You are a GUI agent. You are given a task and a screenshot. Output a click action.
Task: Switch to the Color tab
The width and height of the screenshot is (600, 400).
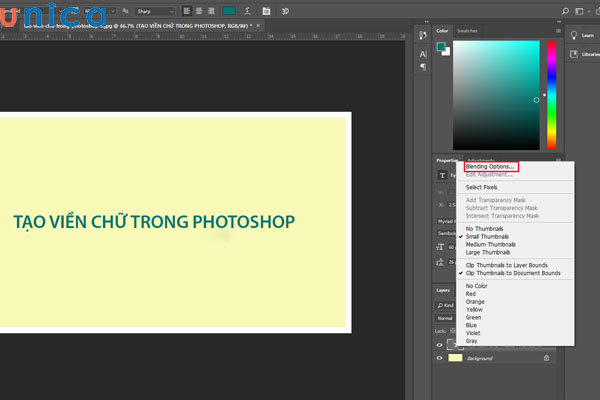pyautogui.click(x=442, y=31)
